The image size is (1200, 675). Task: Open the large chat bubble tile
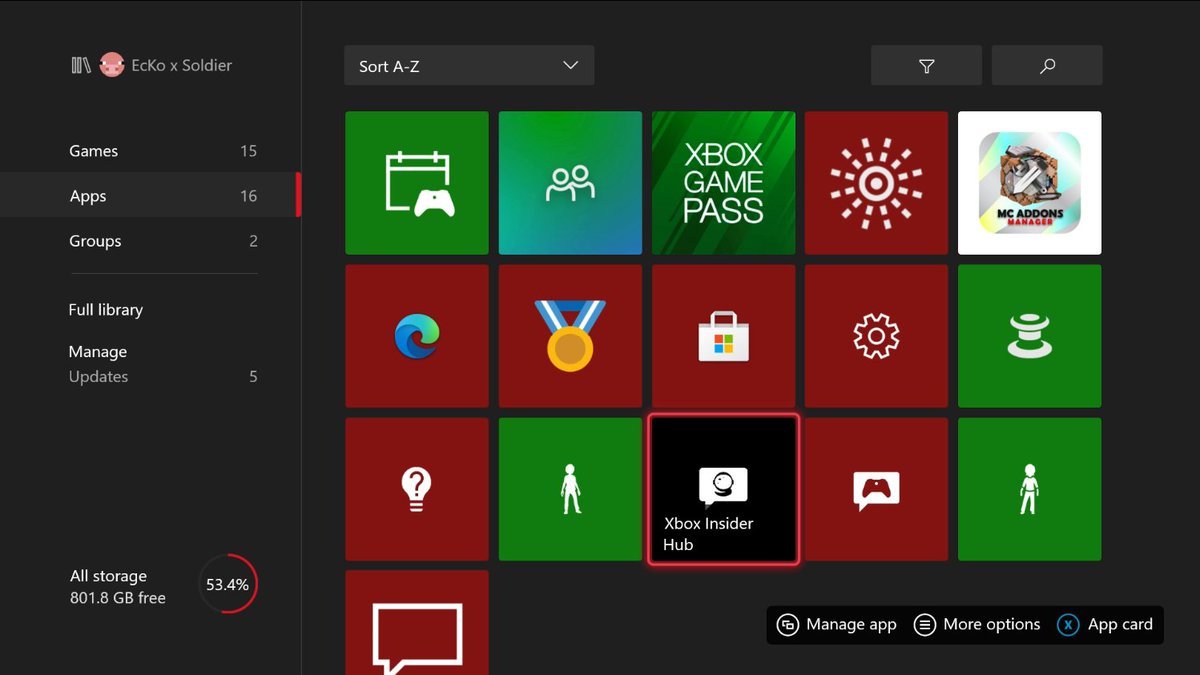pyautogui.click(x=417, y=623)
